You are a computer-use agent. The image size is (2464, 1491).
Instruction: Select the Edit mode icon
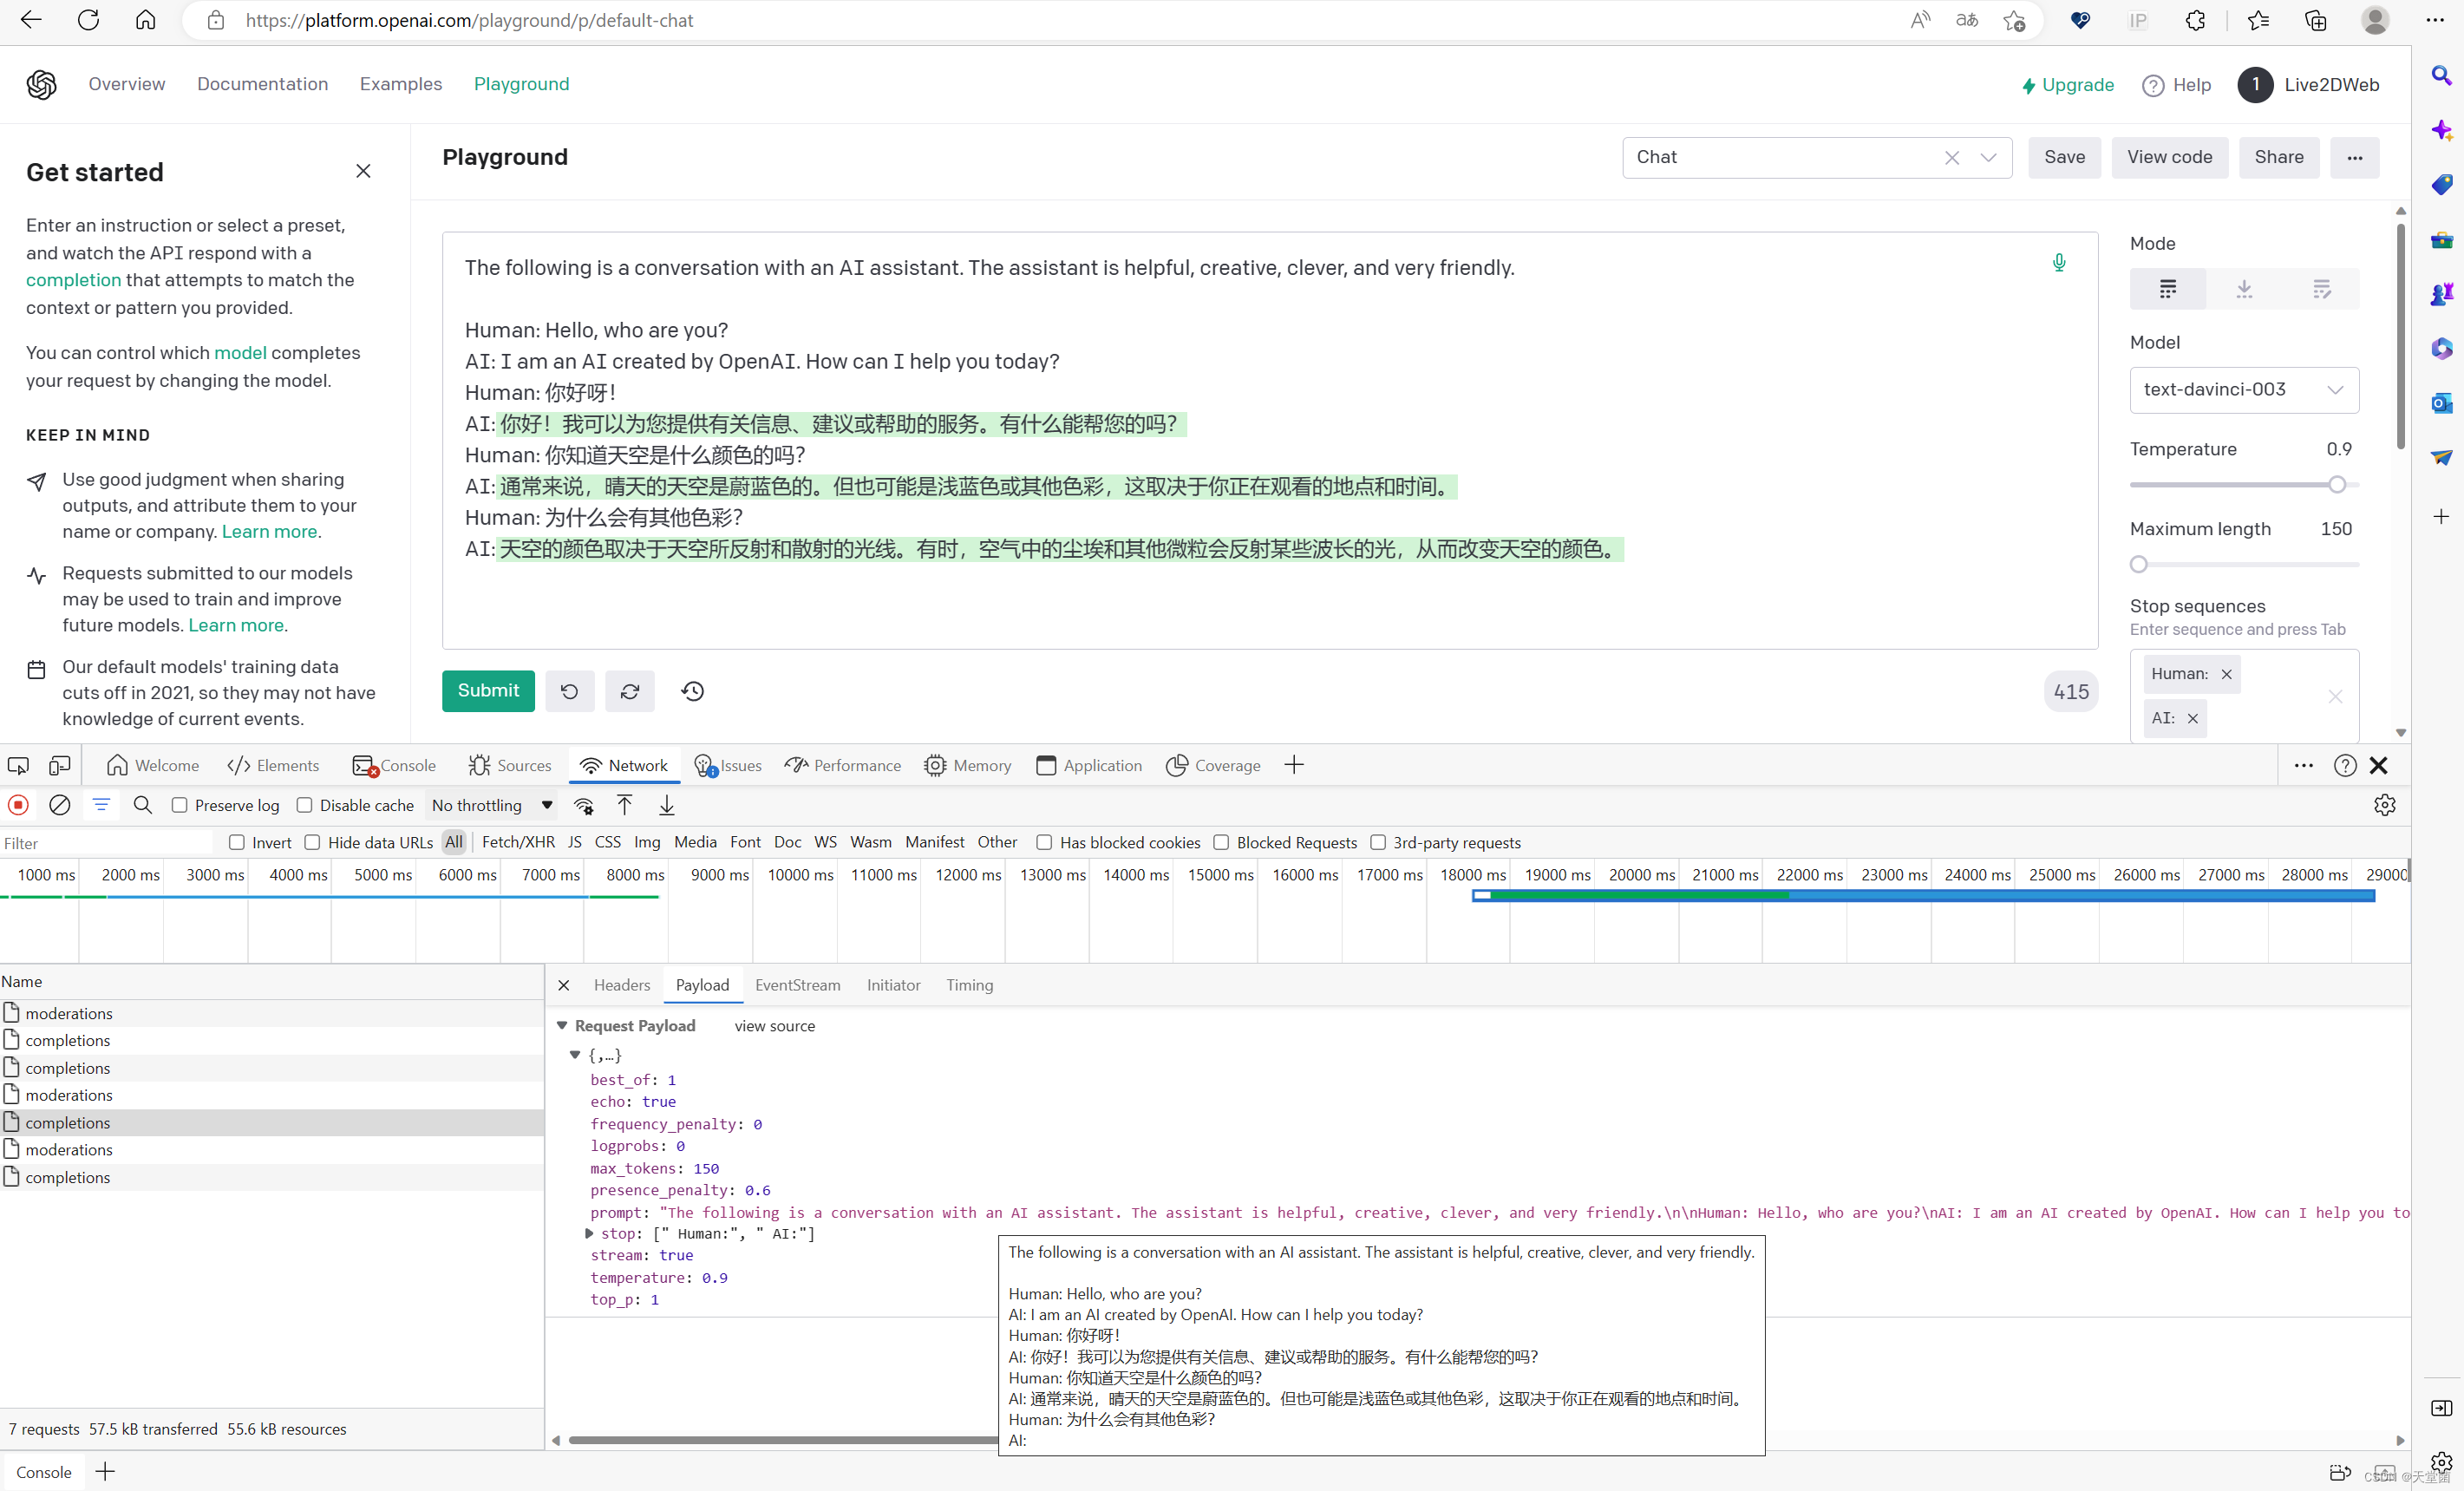click(x=2322, y=289)
